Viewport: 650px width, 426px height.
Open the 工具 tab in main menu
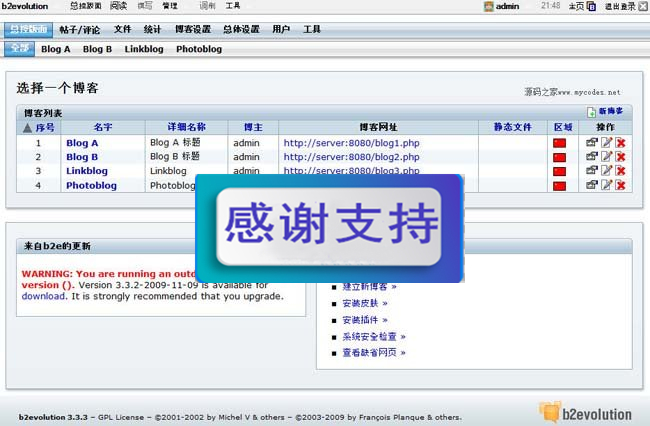point(312,29)
